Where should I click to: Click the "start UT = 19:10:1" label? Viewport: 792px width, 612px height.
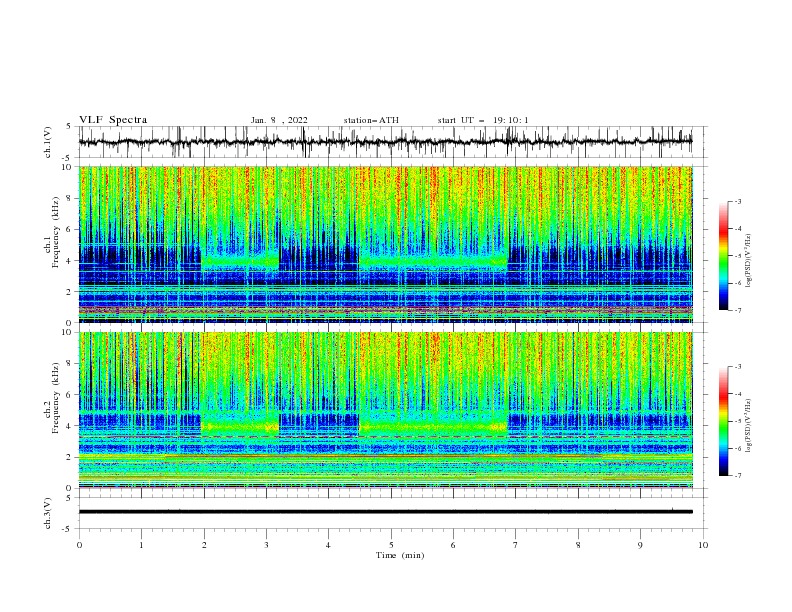(x=483, y=120)
